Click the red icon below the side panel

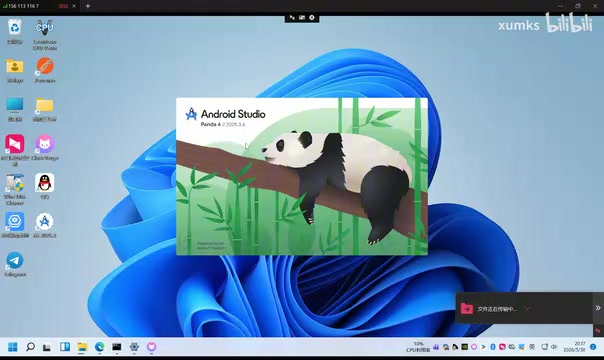[598, 331]
